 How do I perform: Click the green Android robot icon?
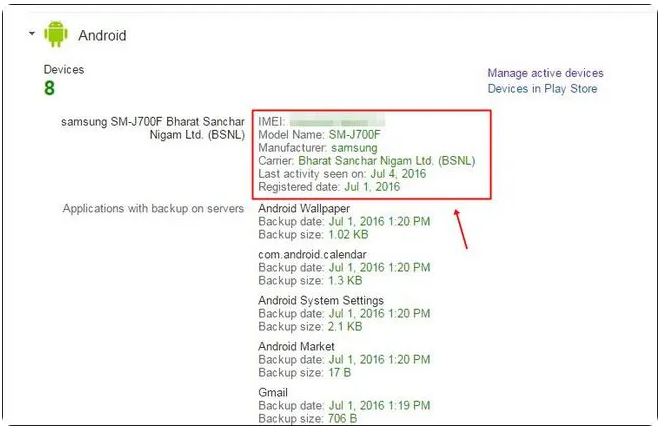pyautogui.click(x=56, y=34)
